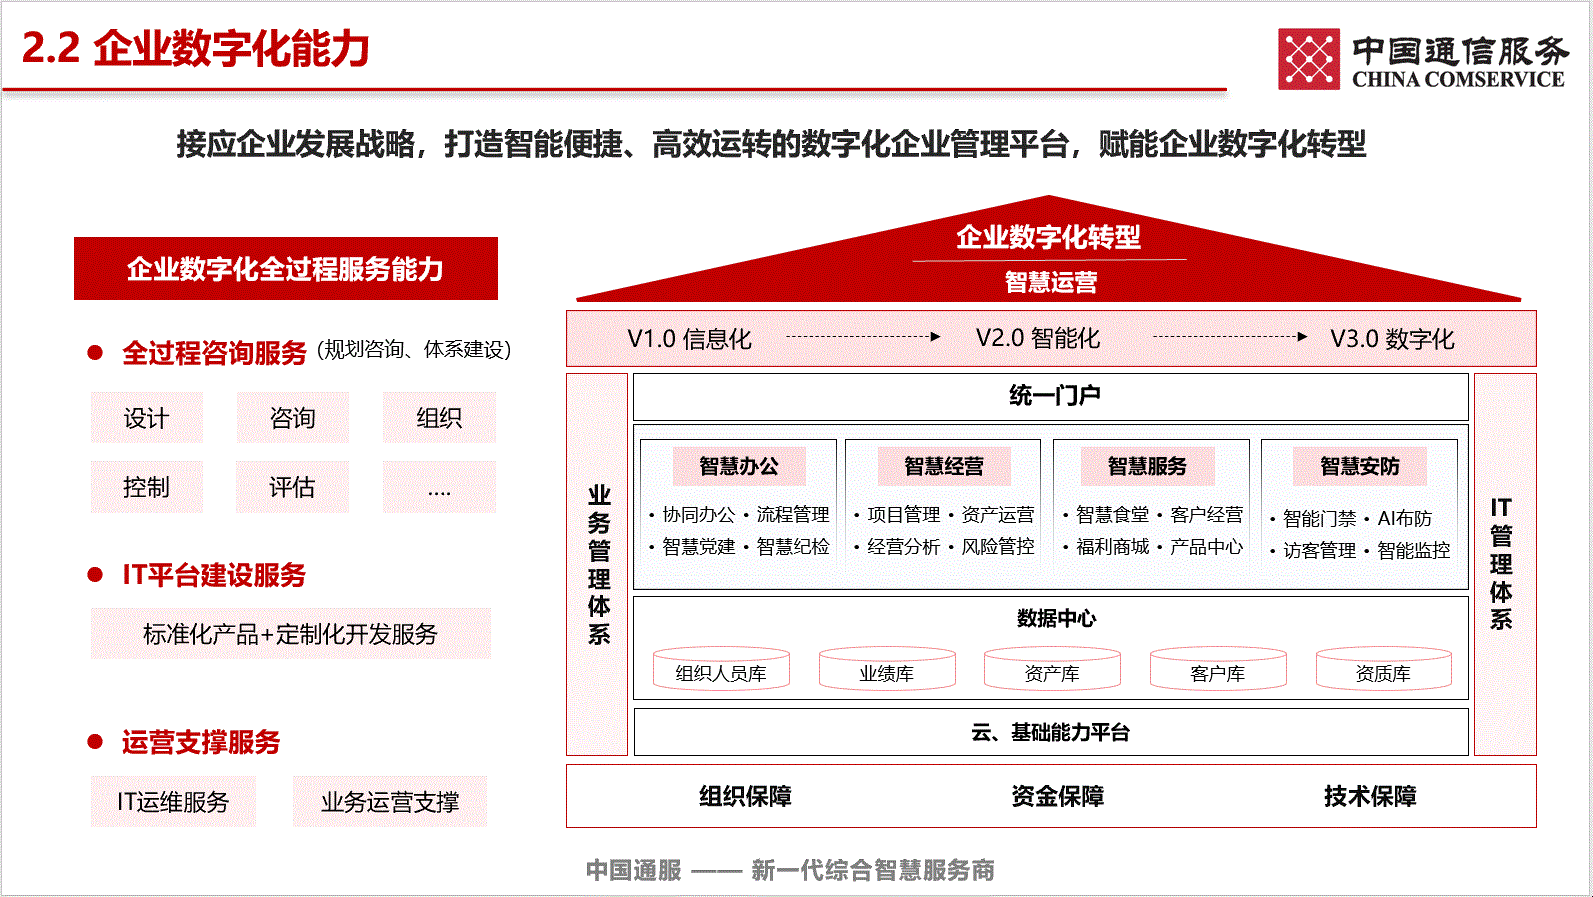
Task: Click the AI布防 item
Action: [x=1405, y=518]
